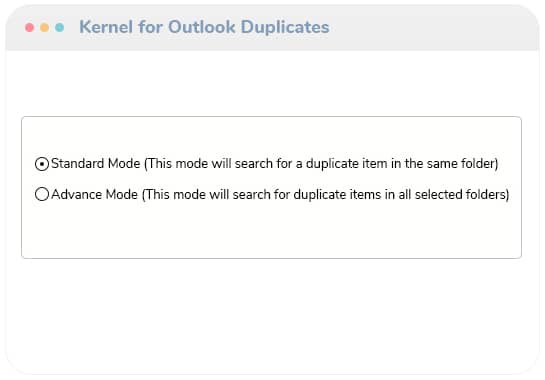Select the Advance Mode radio button
The image size is (545, 380).
(x=42, y=194)
